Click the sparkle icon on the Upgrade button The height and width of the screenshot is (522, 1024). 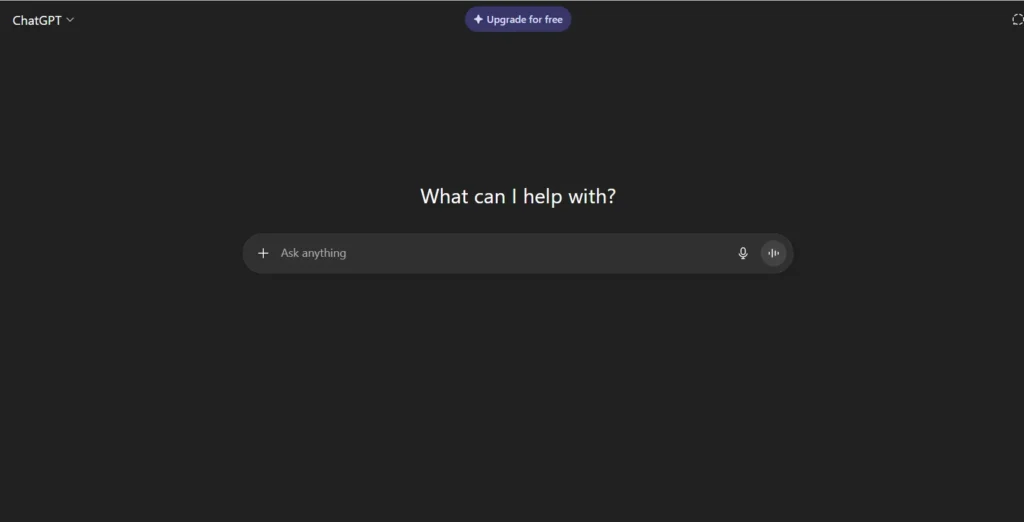[478, 20]
